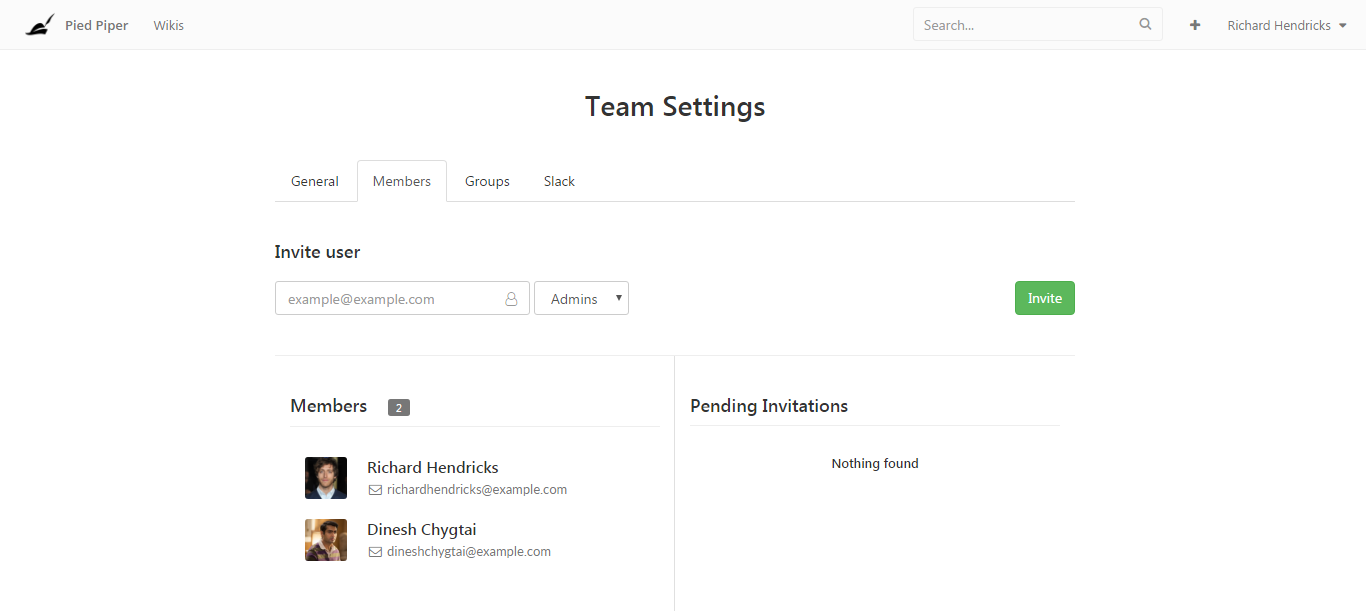Screen dimensions: 1366x613
Task: Click Richard Hendricks' avatar photo
Action: click(x=326, y=478)
